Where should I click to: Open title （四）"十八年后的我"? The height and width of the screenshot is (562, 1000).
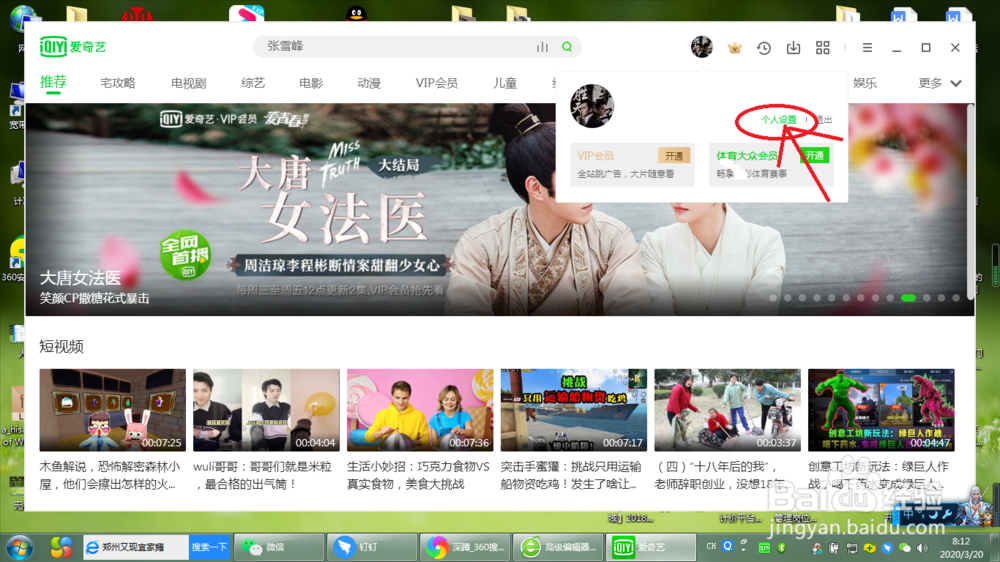[x=724, y=475]
